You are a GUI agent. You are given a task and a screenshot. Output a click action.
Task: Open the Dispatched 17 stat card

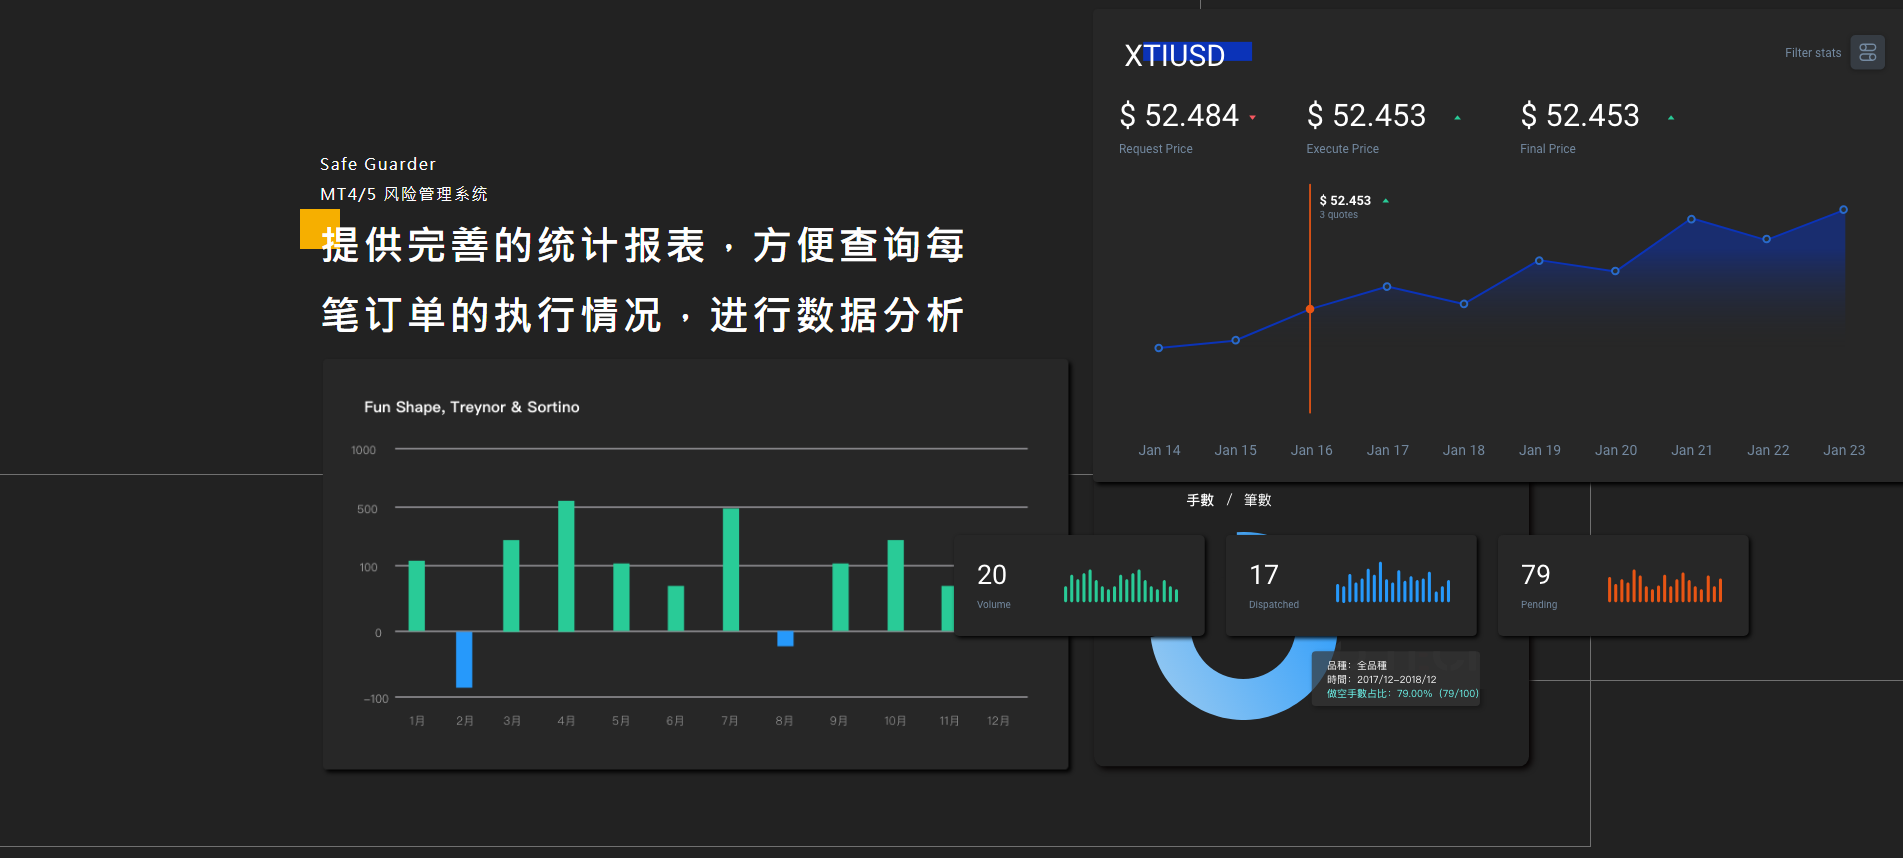tap(1351, 585)
